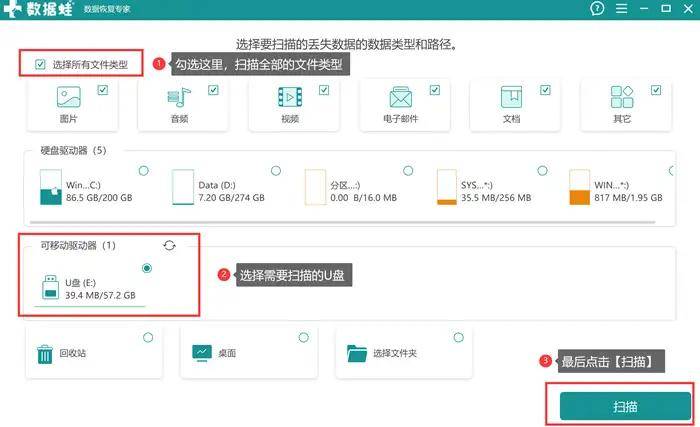Screen dimensions: 700x427
Task: Select the 桌面 radio button
Action: tap(304, 337)
